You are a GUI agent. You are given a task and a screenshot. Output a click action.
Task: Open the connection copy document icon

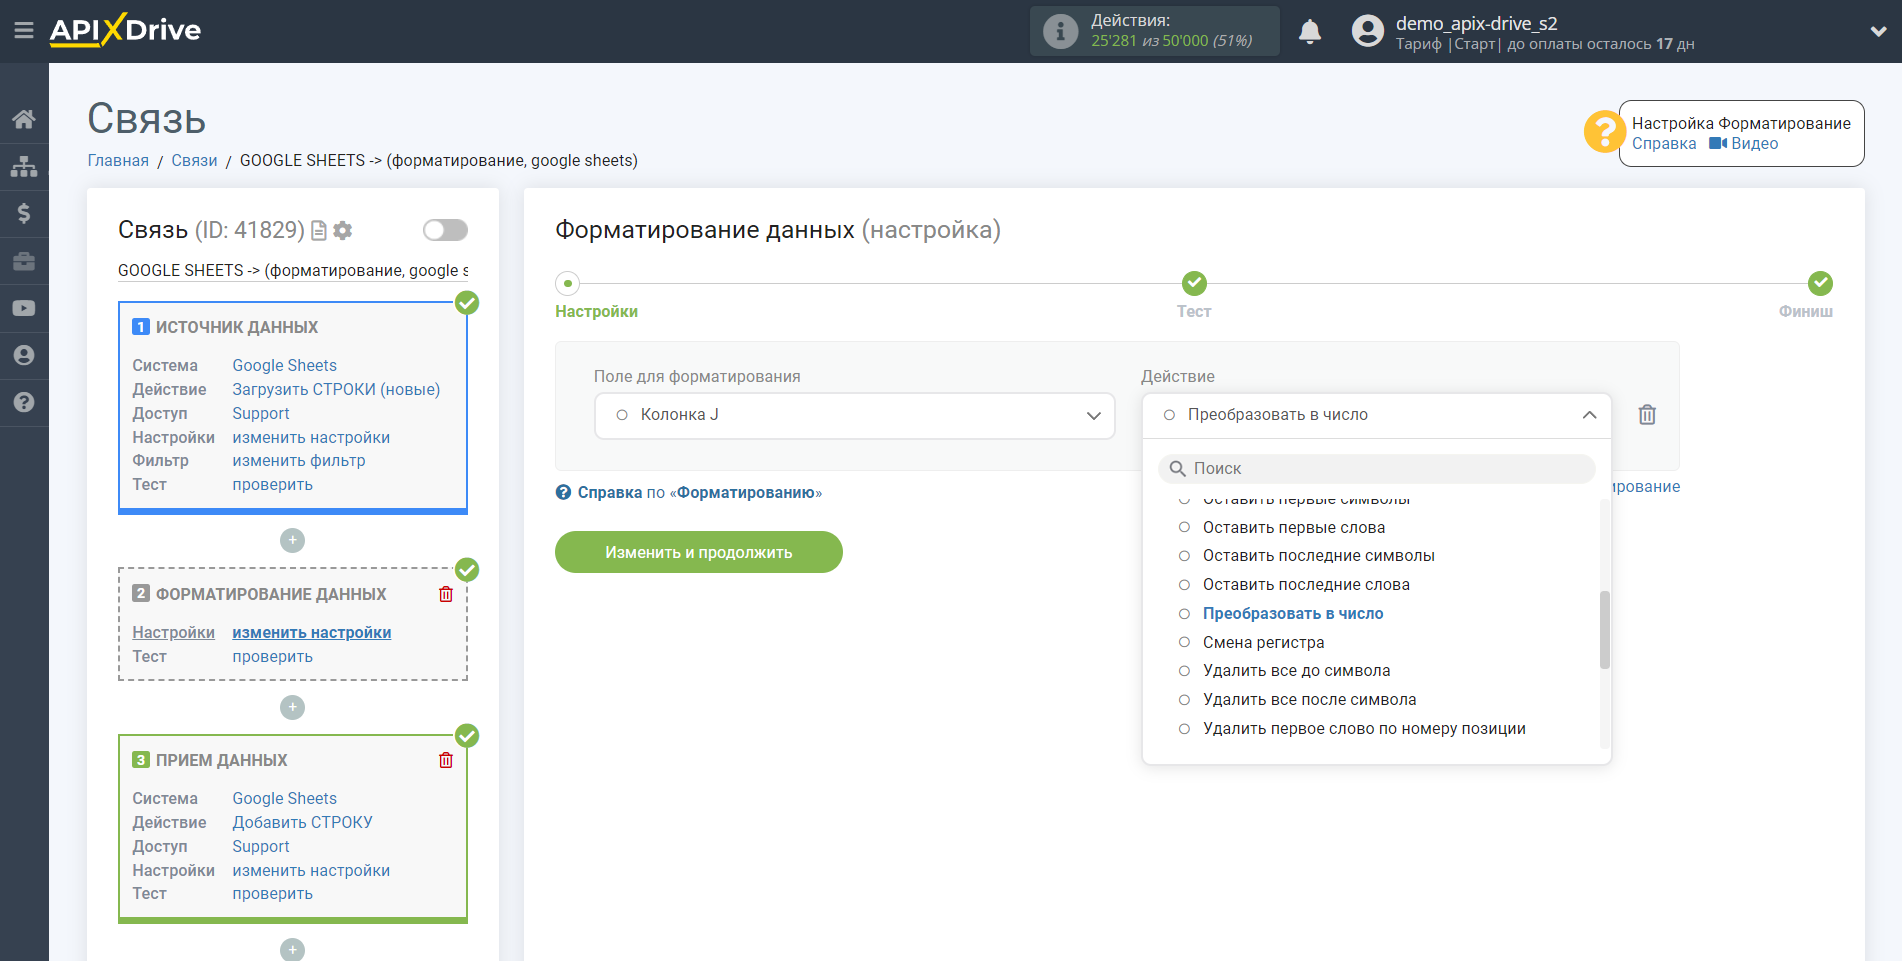pos(319,231)
